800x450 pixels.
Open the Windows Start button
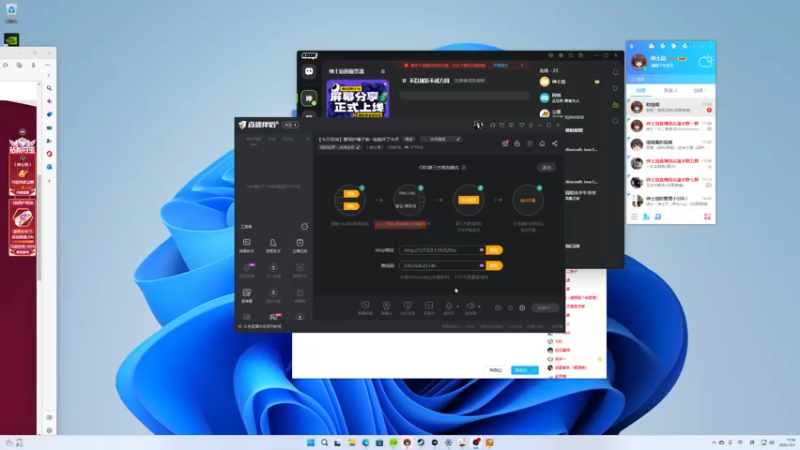tap(311, 442)
